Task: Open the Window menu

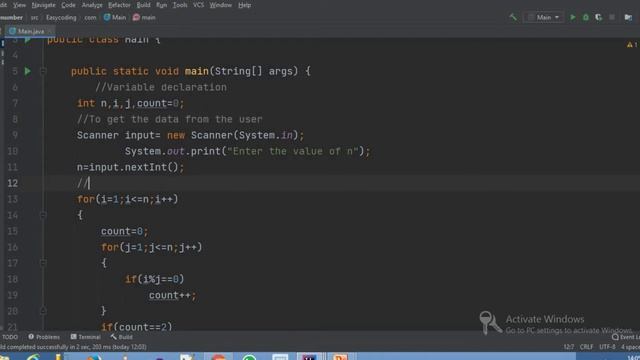Action: click(220, 5)
